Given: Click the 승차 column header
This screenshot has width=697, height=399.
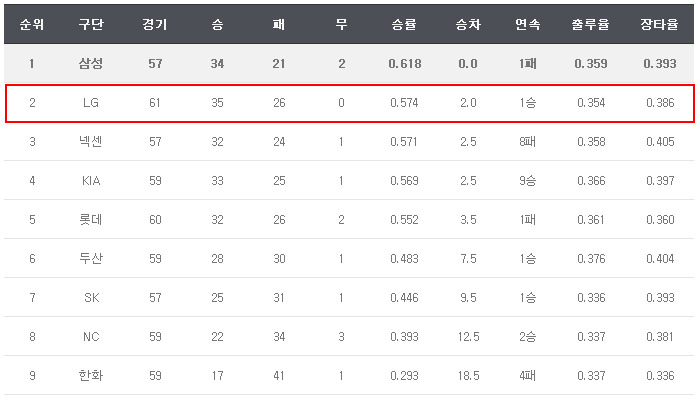Looking at the screenshot, I should click(468, 24).
